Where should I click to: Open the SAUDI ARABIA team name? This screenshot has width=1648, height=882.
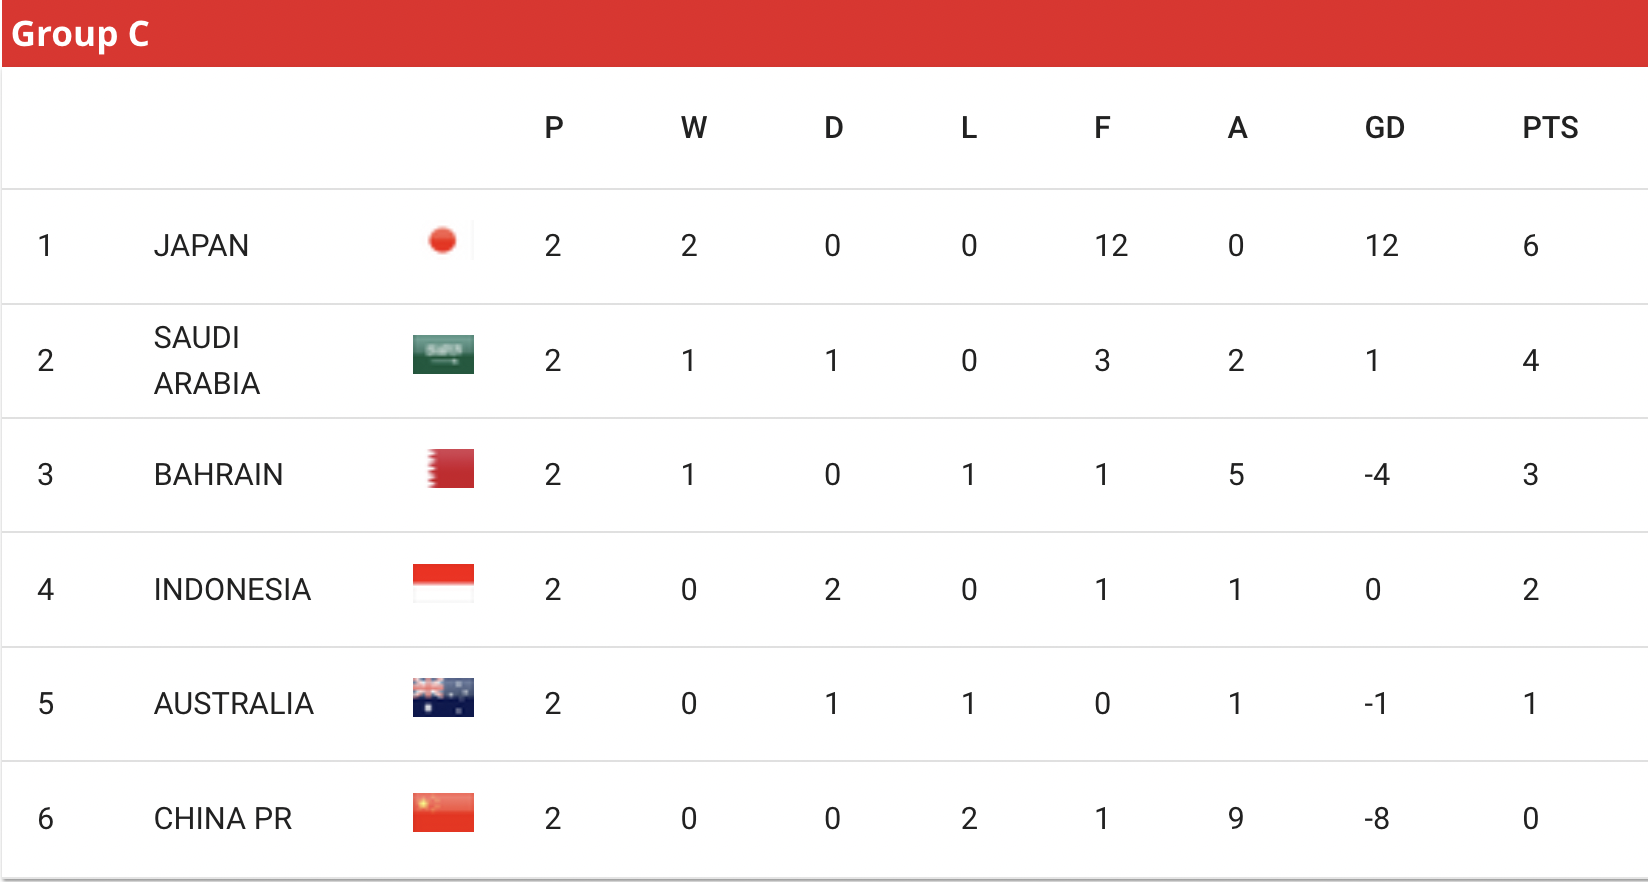click(x=207, y=361)
